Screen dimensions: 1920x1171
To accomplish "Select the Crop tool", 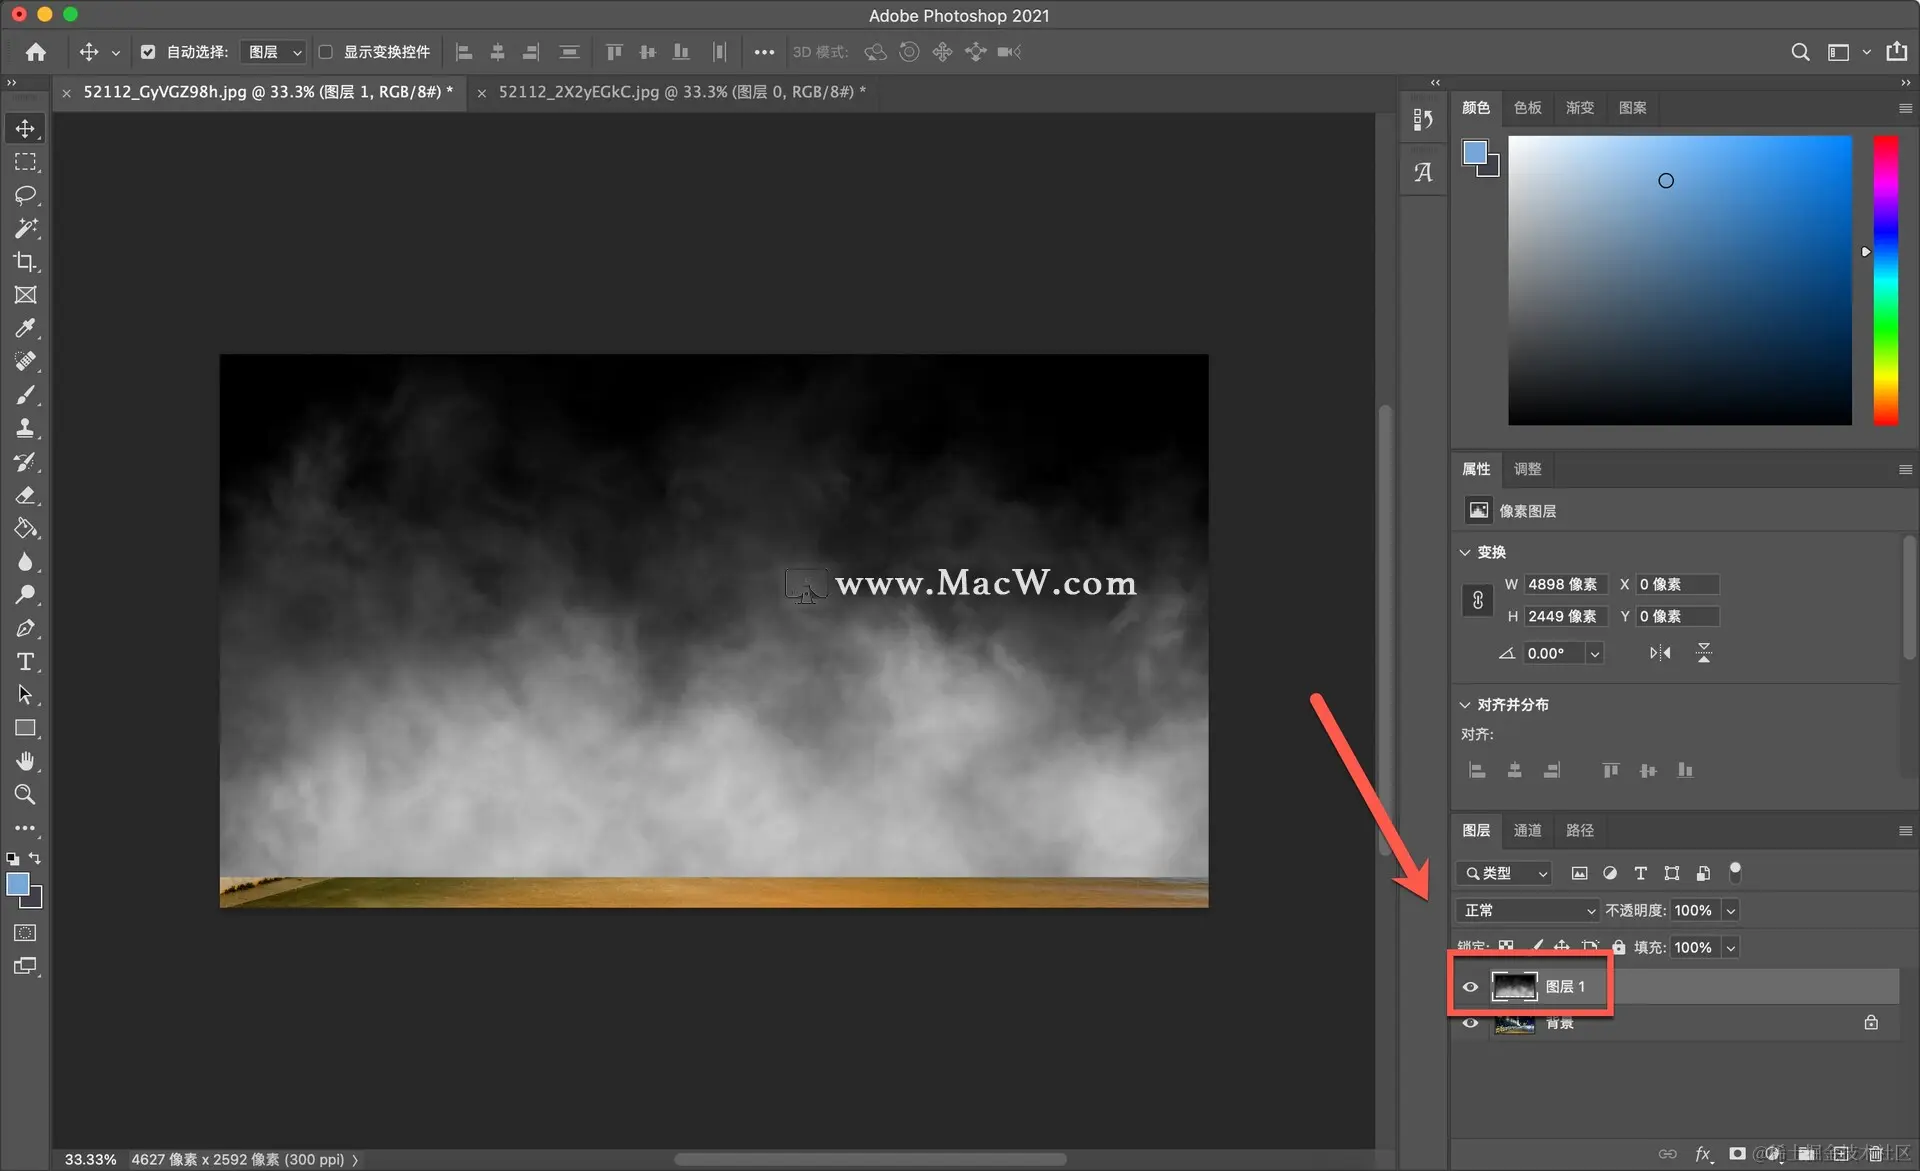I will [x=25, y=262].
